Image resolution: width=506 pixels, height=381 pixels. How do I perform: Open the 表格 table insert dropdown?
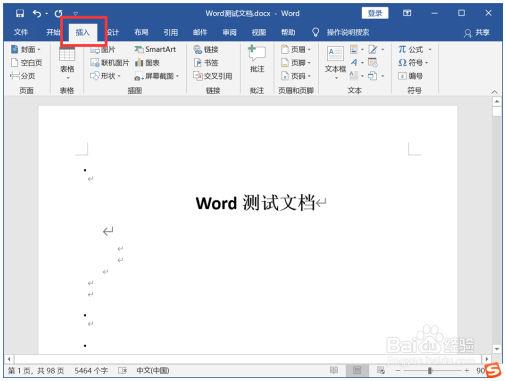(x=67, y=64)
